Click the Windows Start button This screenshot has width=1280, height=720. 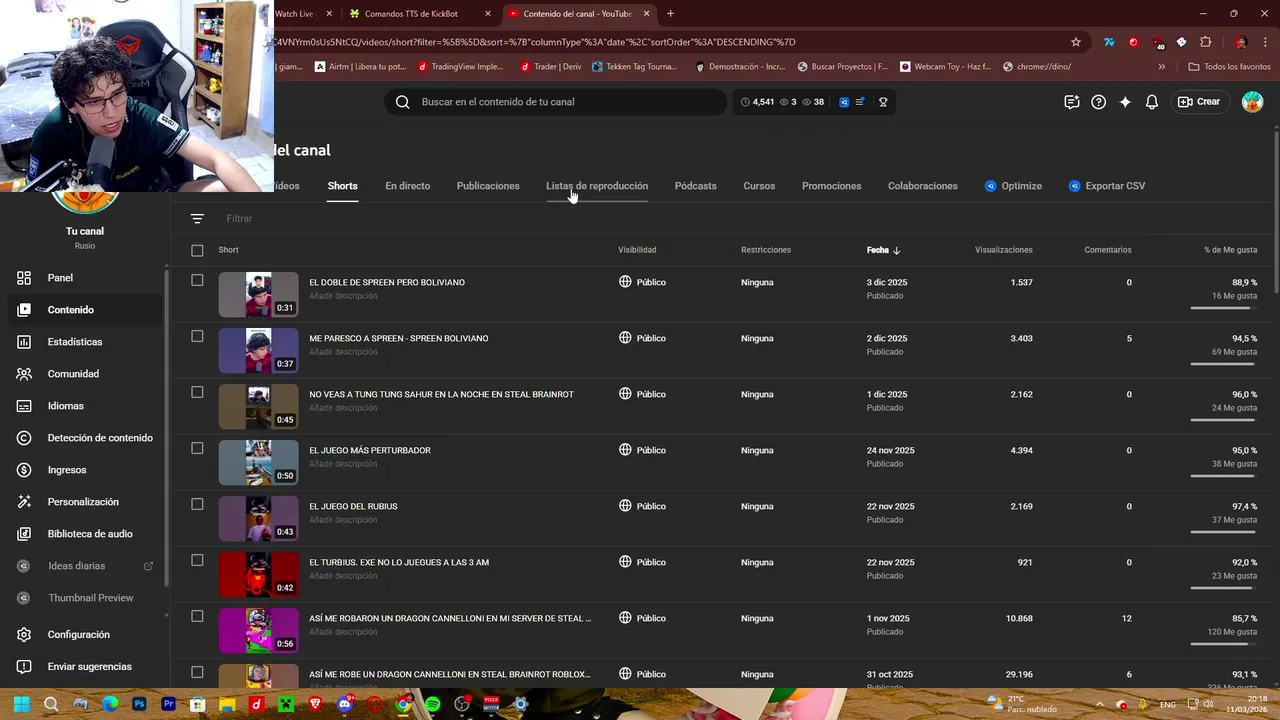click(x=22, y=704)
